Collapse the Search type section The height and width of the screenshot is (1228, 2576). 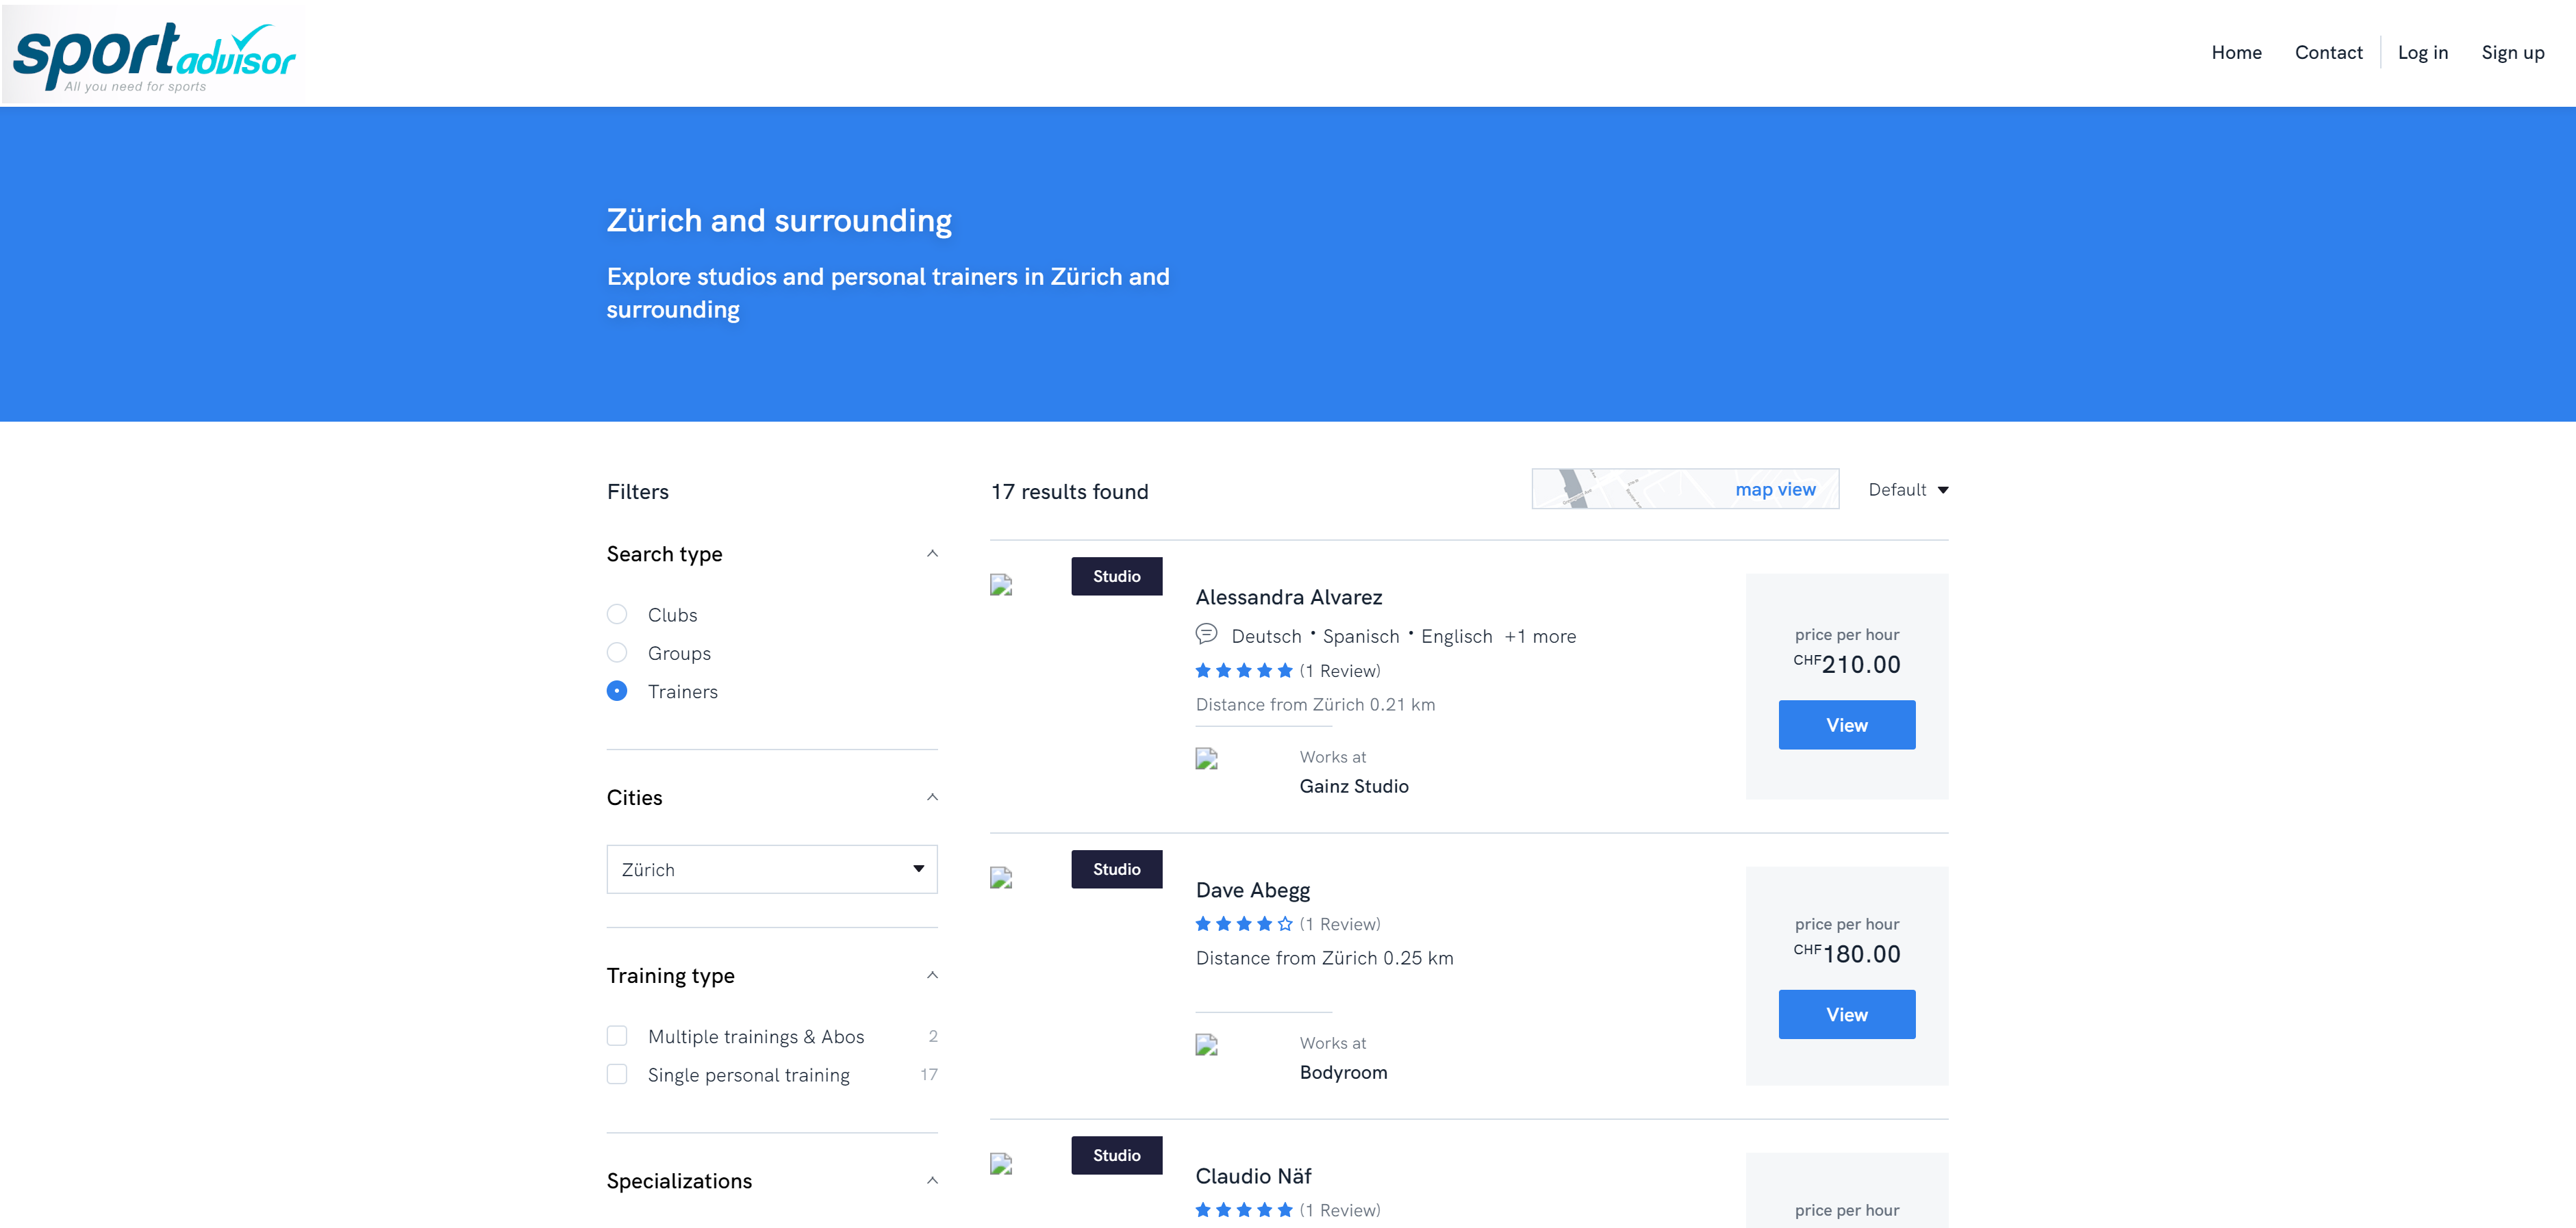pos(932,554)
